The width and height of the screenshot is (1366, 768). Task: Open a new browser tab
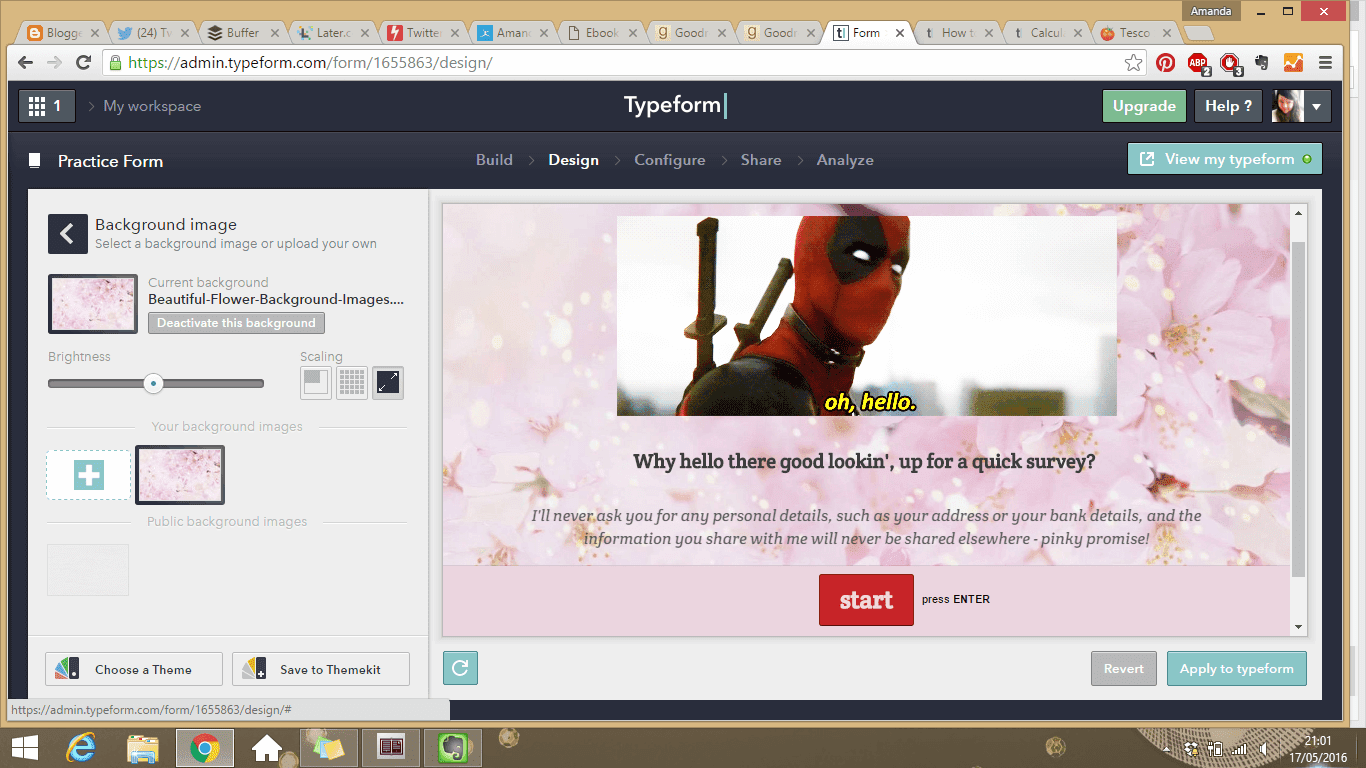(x=1197, y=34)
